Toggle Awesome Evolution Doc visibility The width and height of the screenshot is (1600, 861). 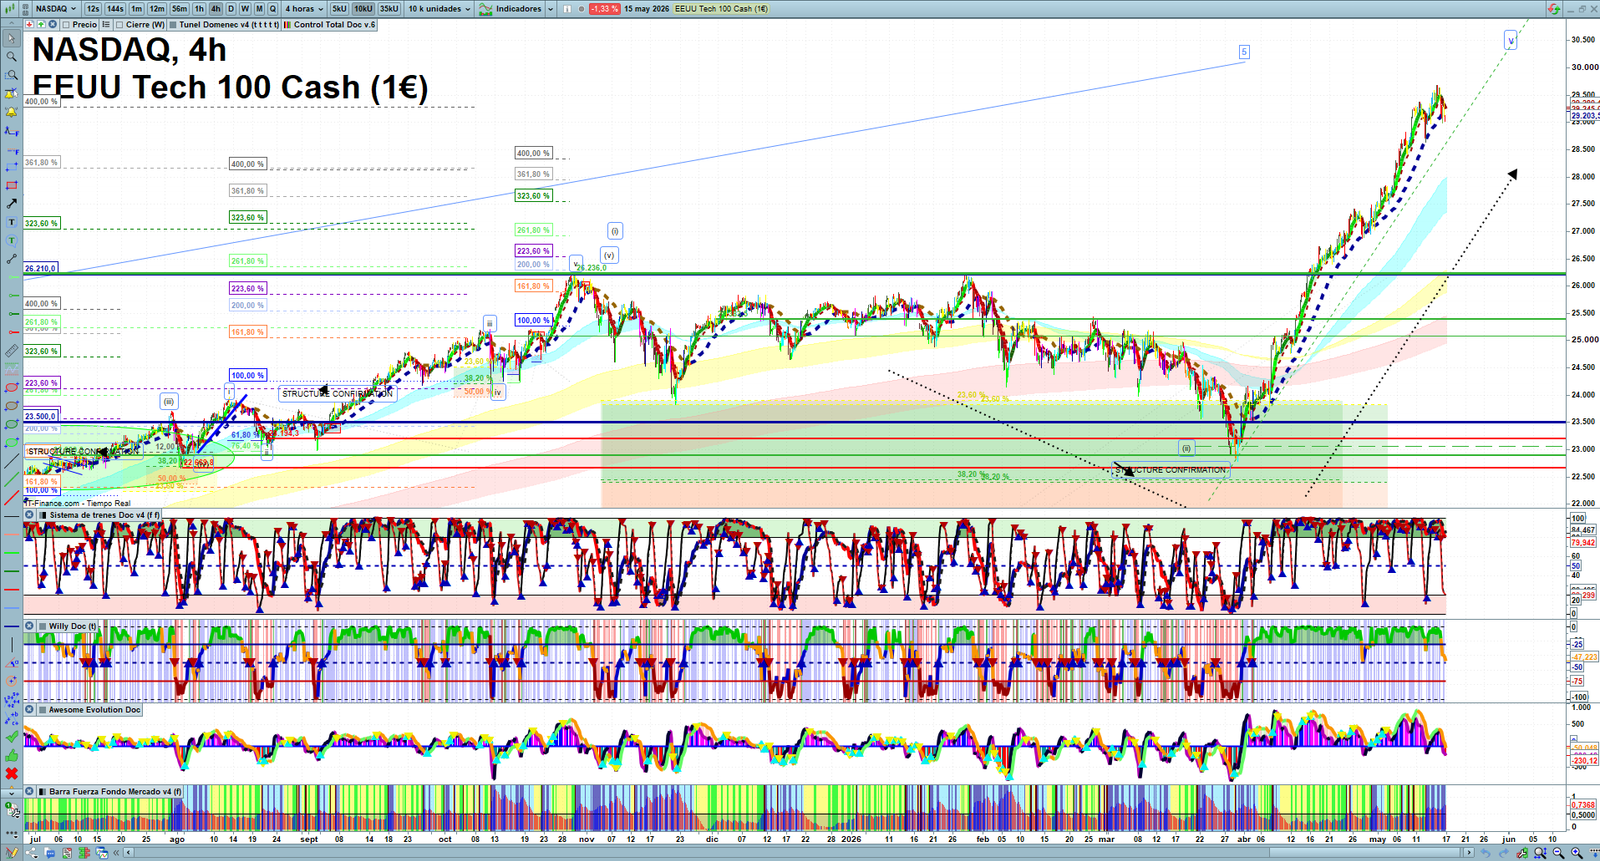[43, 710]
